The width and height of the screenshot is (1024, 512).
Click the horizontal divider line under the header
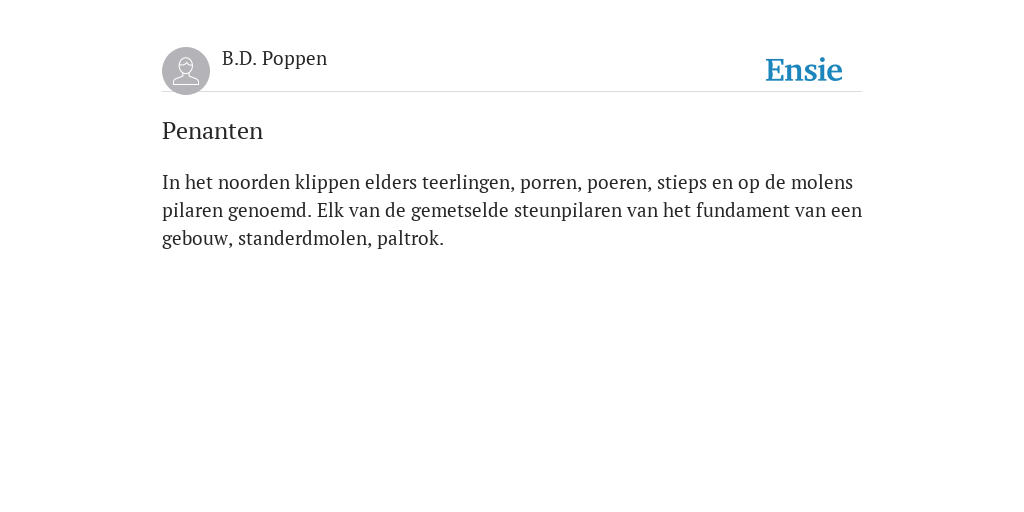512,91
